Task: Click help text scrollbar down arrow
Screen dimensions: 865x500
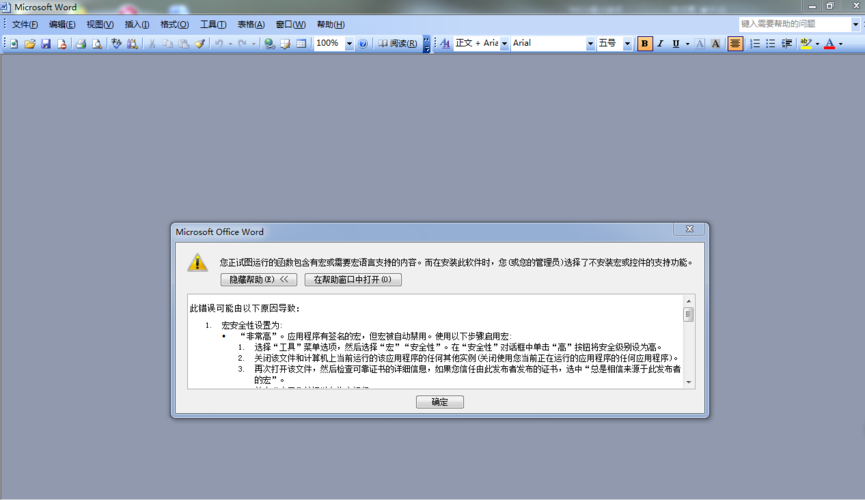Action: coord(688,382)
